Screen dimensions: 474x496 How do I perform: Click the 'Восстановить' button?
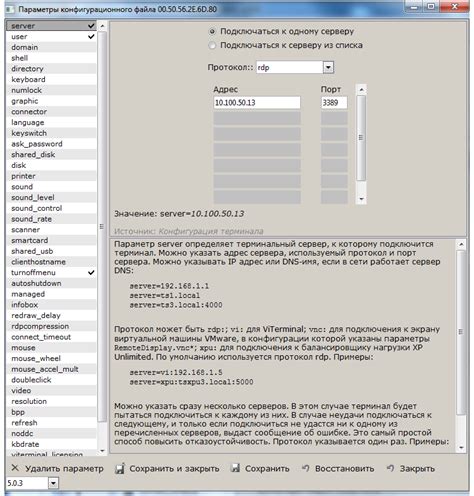338,469
